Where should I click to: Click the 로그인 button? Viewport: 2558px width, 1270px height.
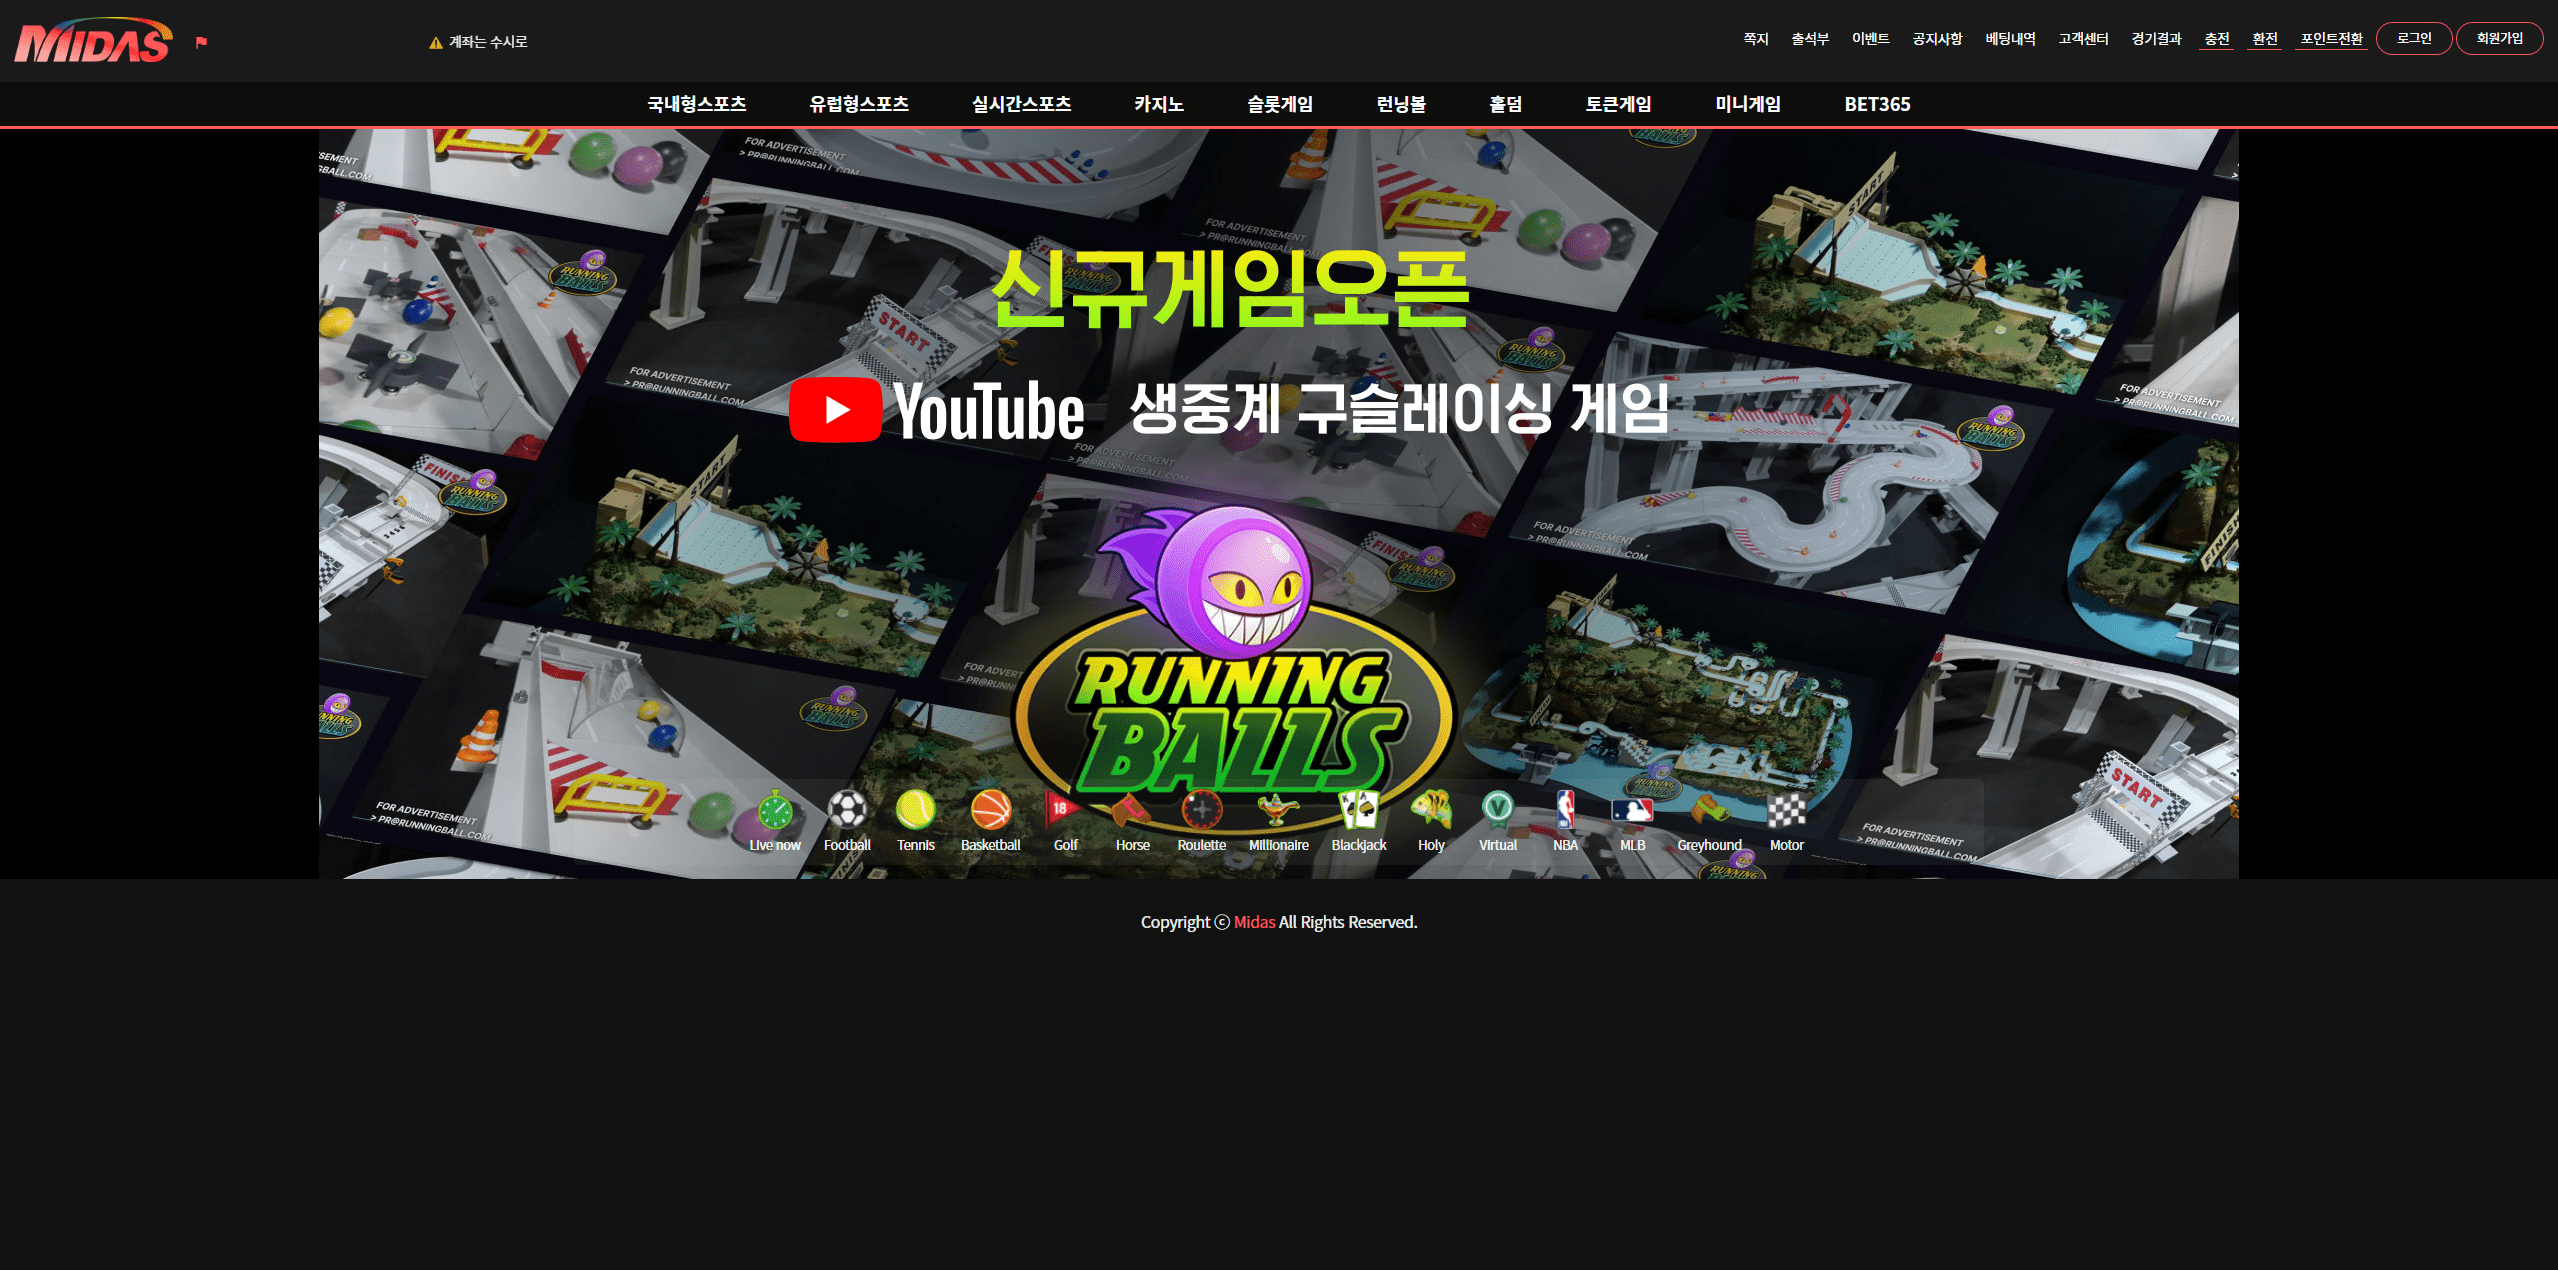click(2414, 38)
